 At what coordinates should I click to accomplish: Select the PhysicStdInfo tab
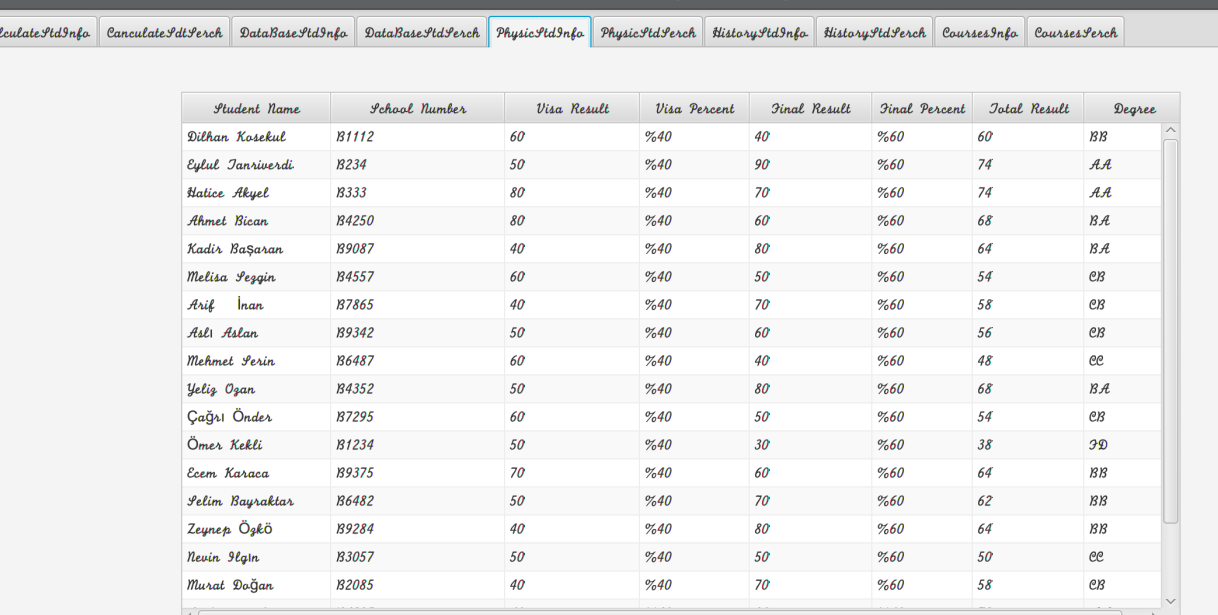[540, 32]
